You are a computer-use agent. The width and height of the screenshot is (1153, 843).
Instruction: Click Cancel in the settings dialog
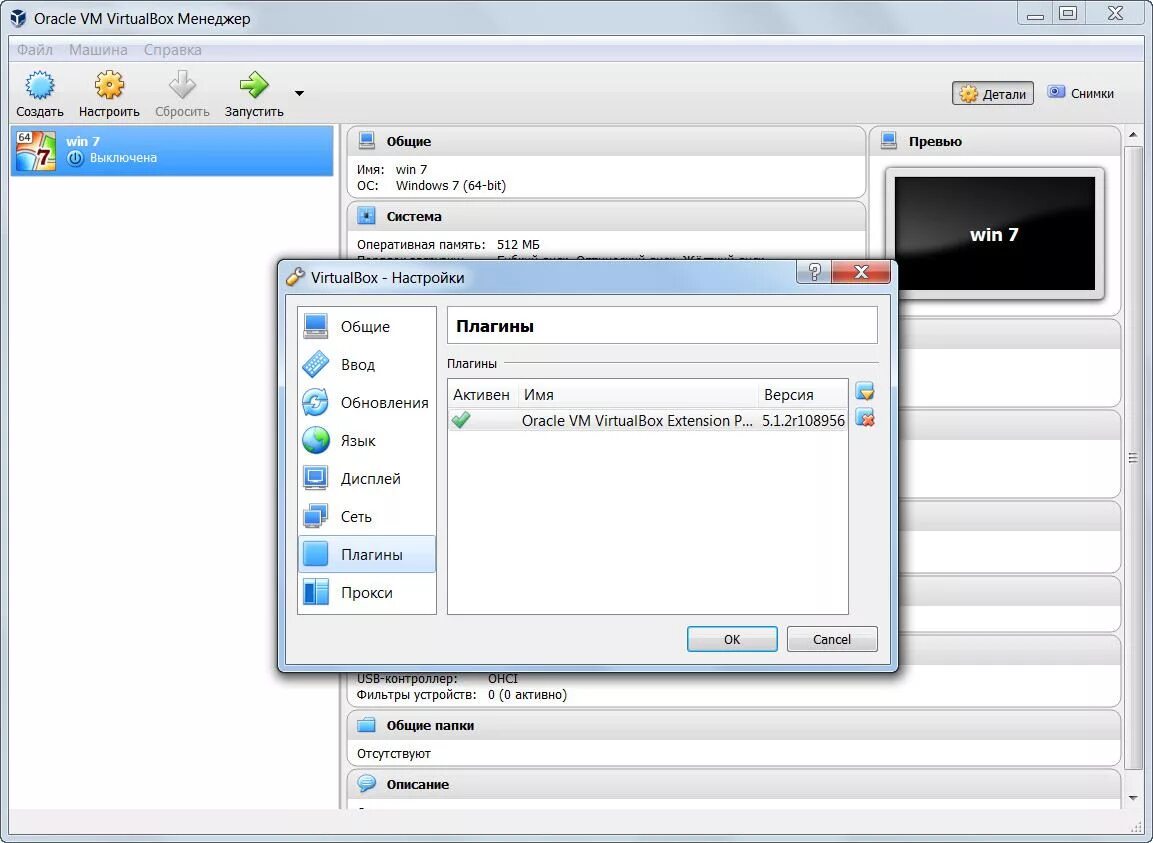click(x=832, y=639)
